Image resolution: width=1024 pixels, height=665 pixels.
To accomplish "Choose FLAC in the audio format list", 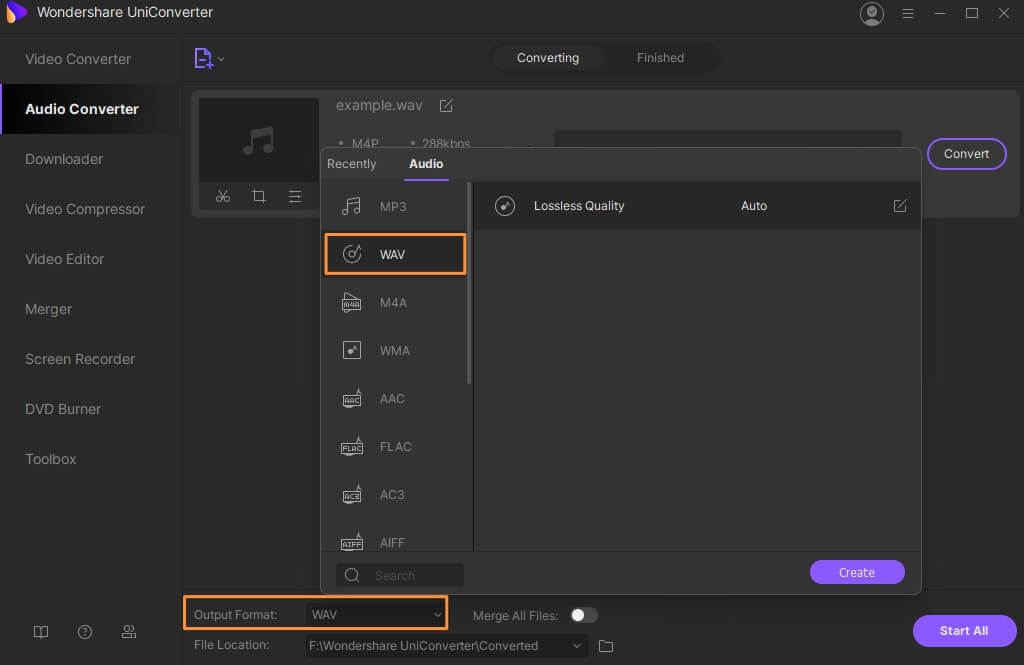I will tap(394, 447).
